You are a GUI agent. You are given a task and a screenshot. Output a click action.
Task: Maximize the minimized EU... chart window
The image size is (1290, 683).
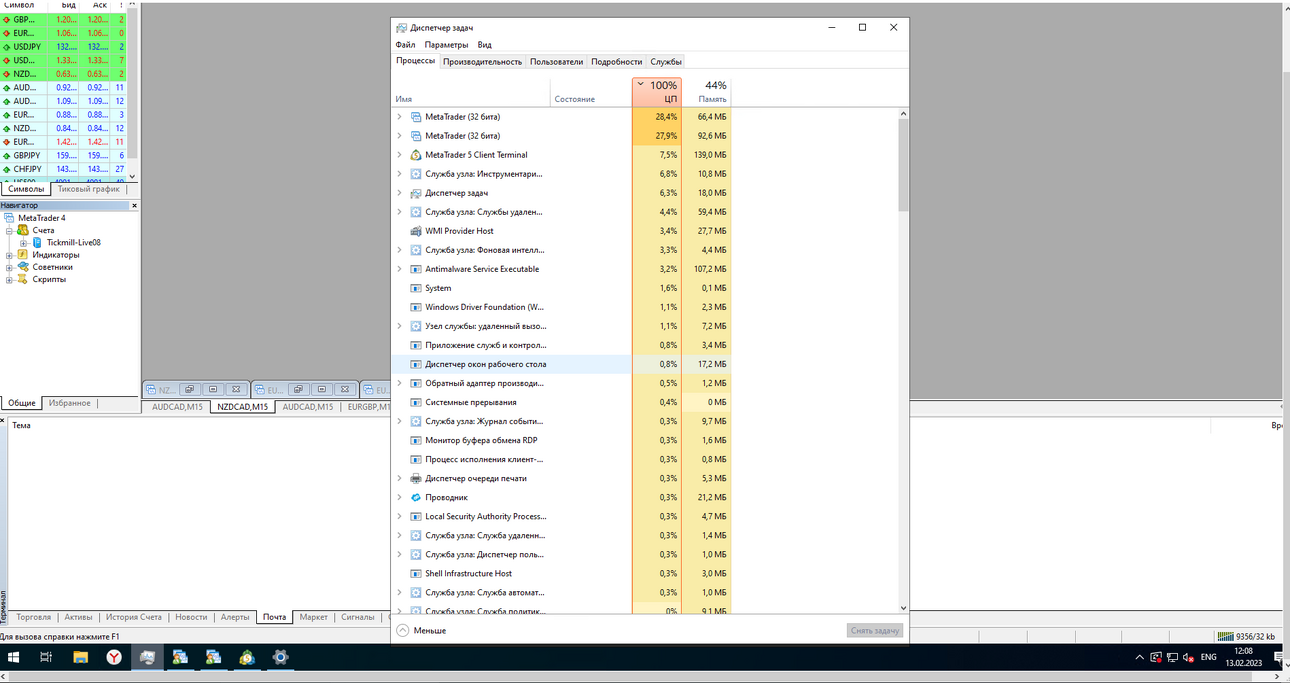[321, 389]
